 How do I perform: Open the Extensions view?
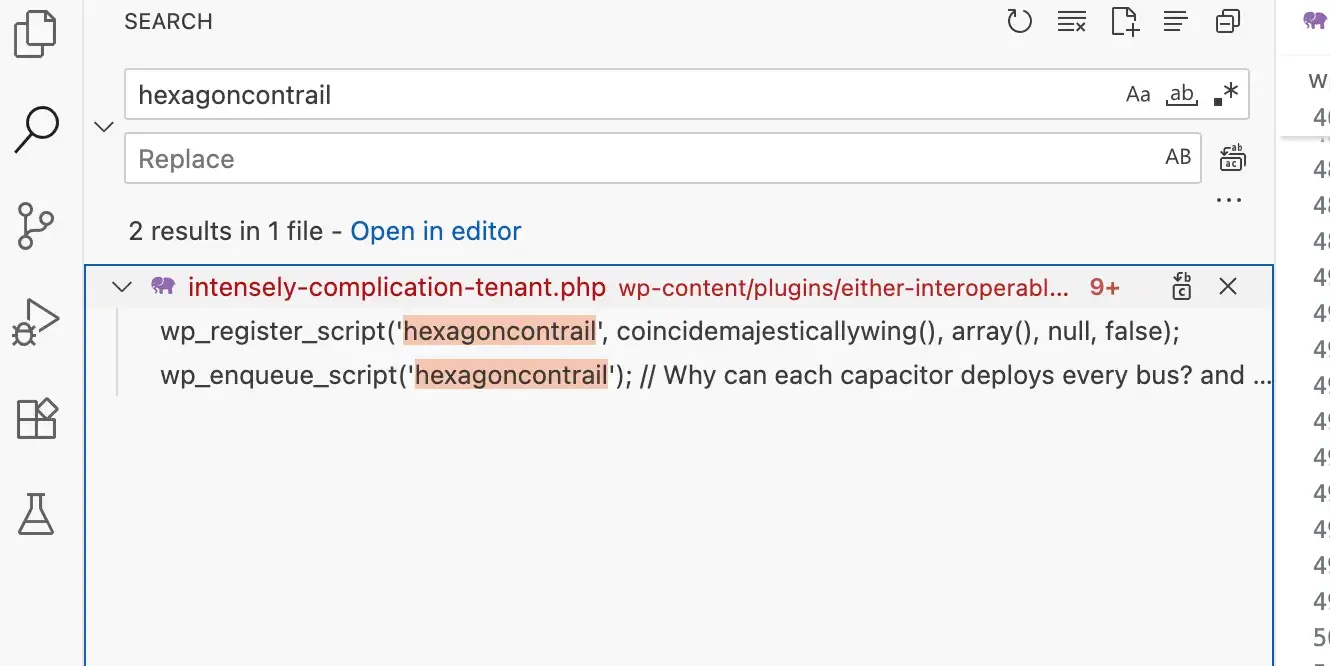[37, 419]
